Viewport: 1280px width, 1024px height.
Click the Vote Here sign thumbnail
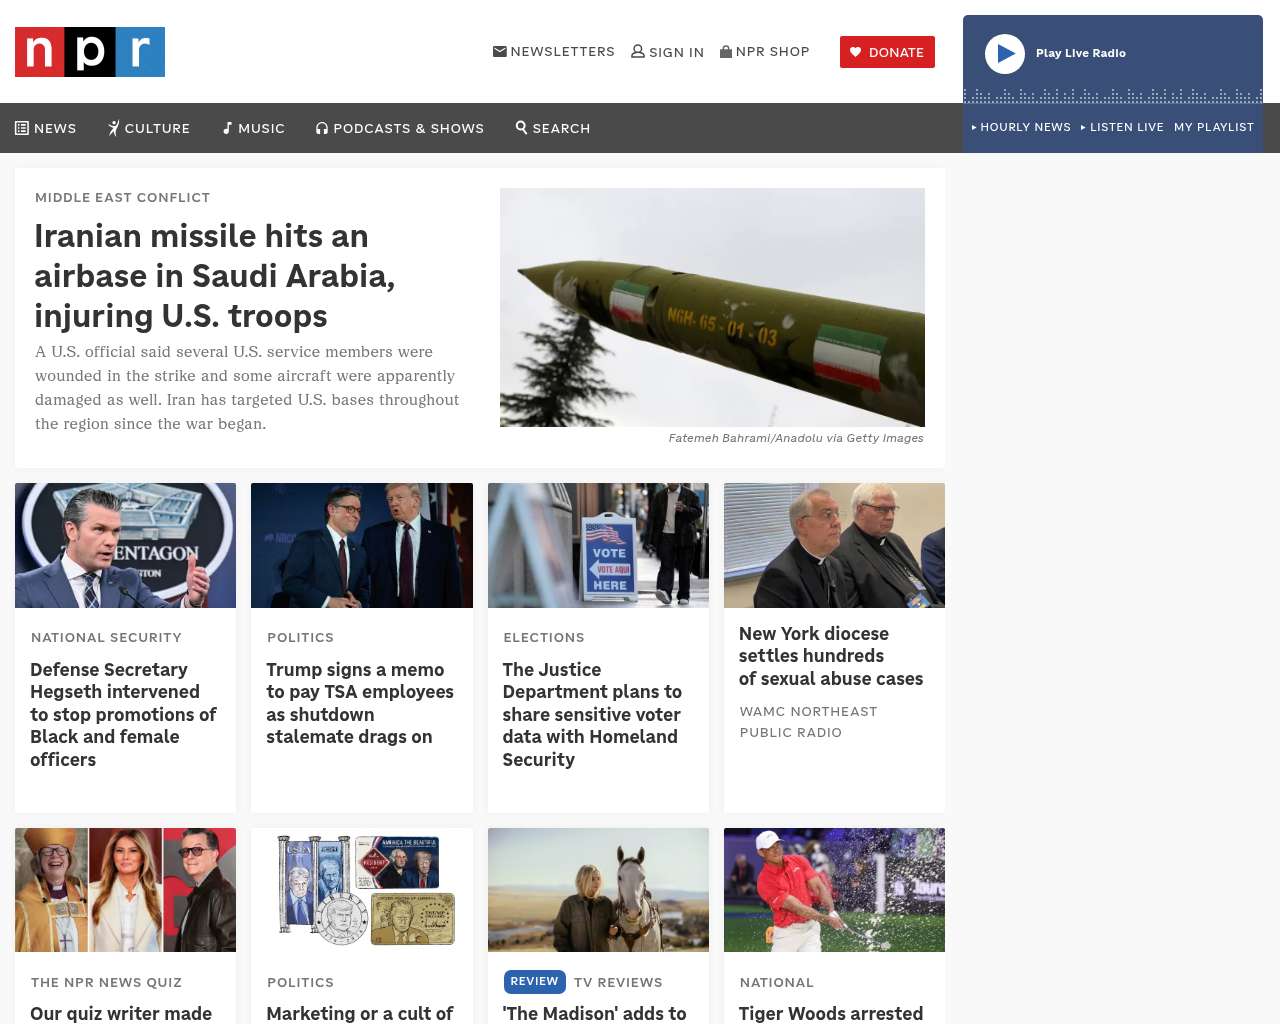(x=598, y=545)
